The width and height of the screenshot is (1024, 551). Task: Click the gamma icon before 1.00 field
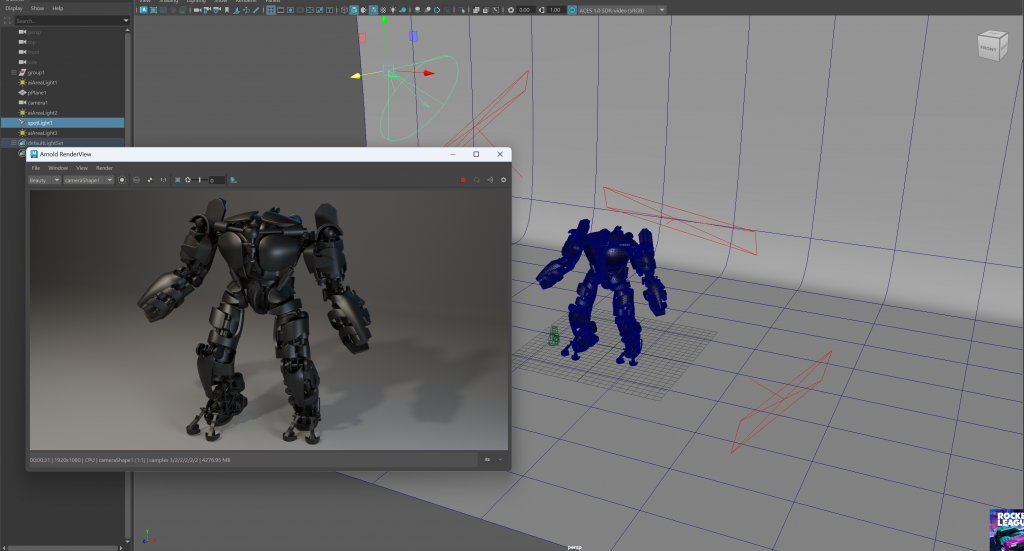[x=541, y=10]
